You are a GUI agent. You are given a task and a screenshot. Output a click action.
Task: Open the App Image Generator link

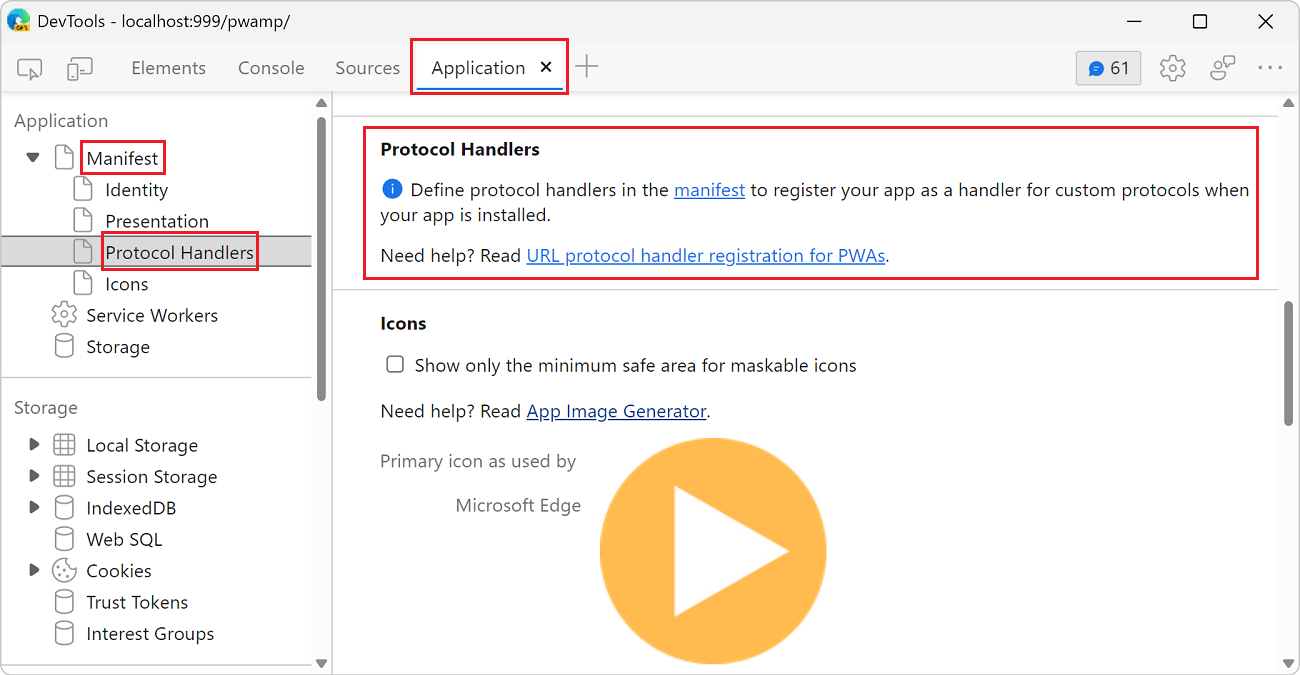(616, 411)
